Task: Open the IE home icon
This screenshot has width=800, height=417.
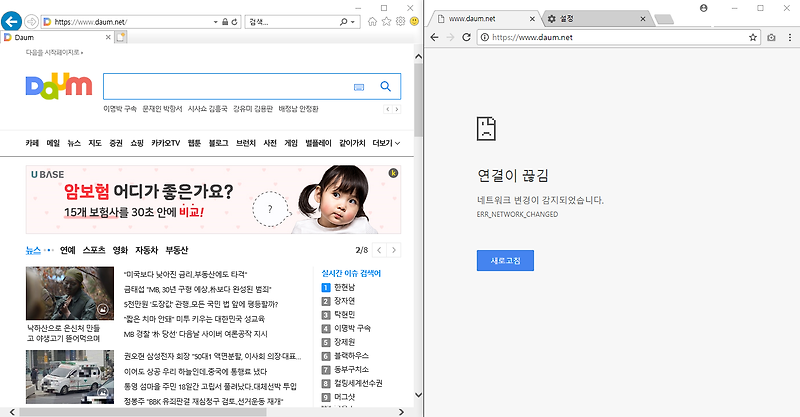Action: 372,21
